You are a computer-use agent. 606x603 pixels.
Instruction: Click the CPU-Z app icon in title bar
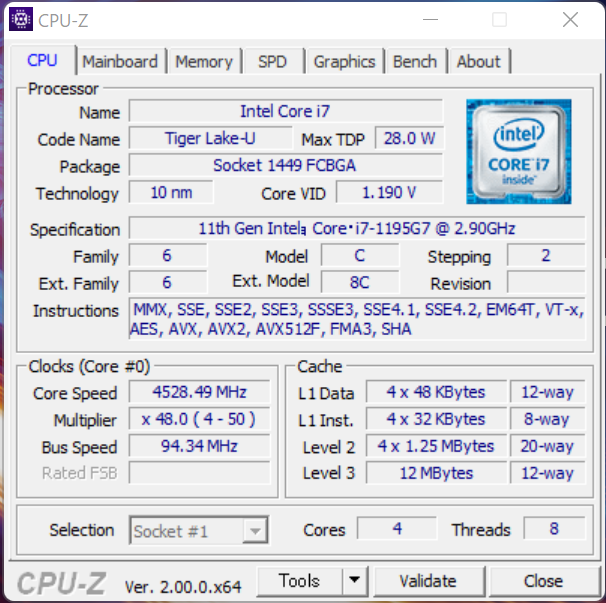tap(21, 19)
